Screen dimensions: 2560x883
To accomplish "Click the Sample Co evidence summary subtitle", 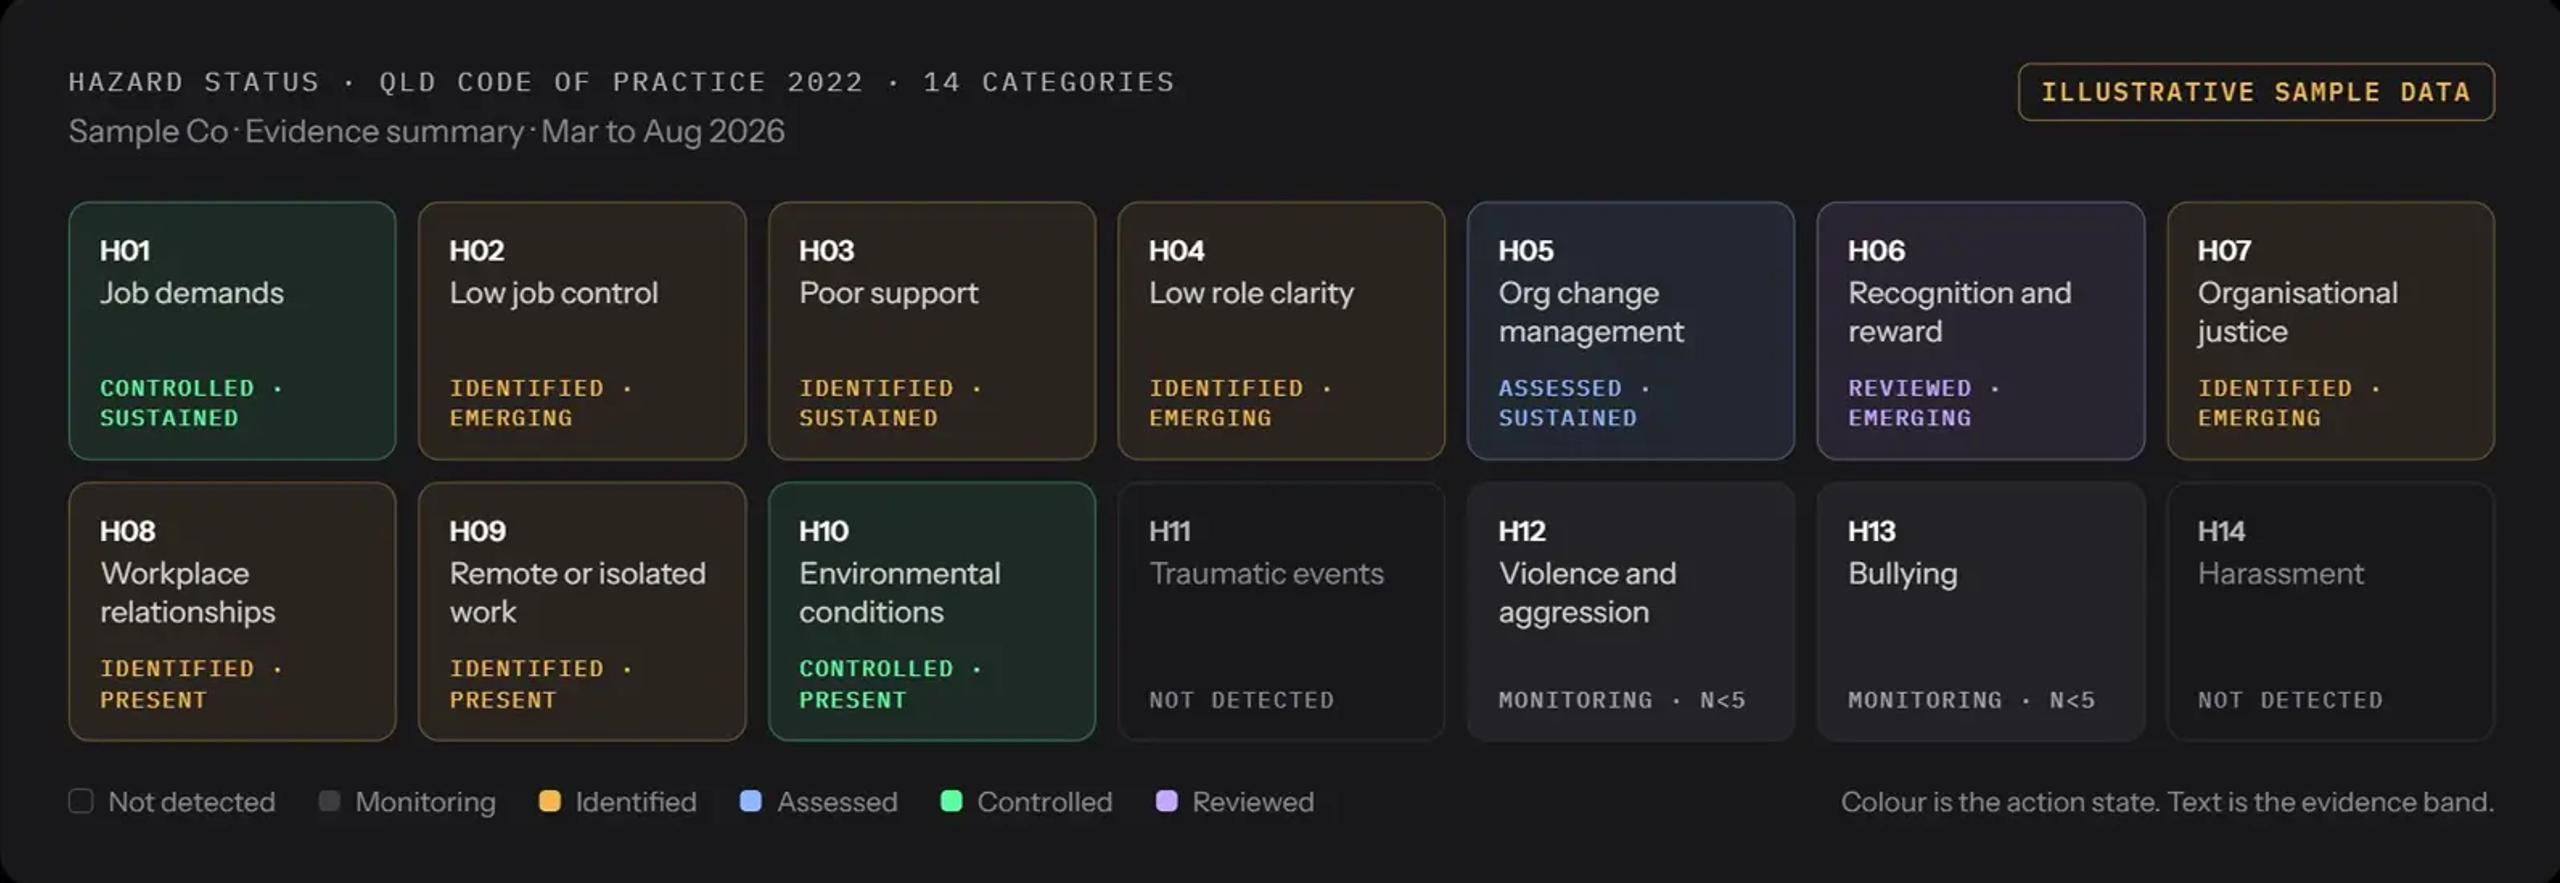I will coord(427,131).
